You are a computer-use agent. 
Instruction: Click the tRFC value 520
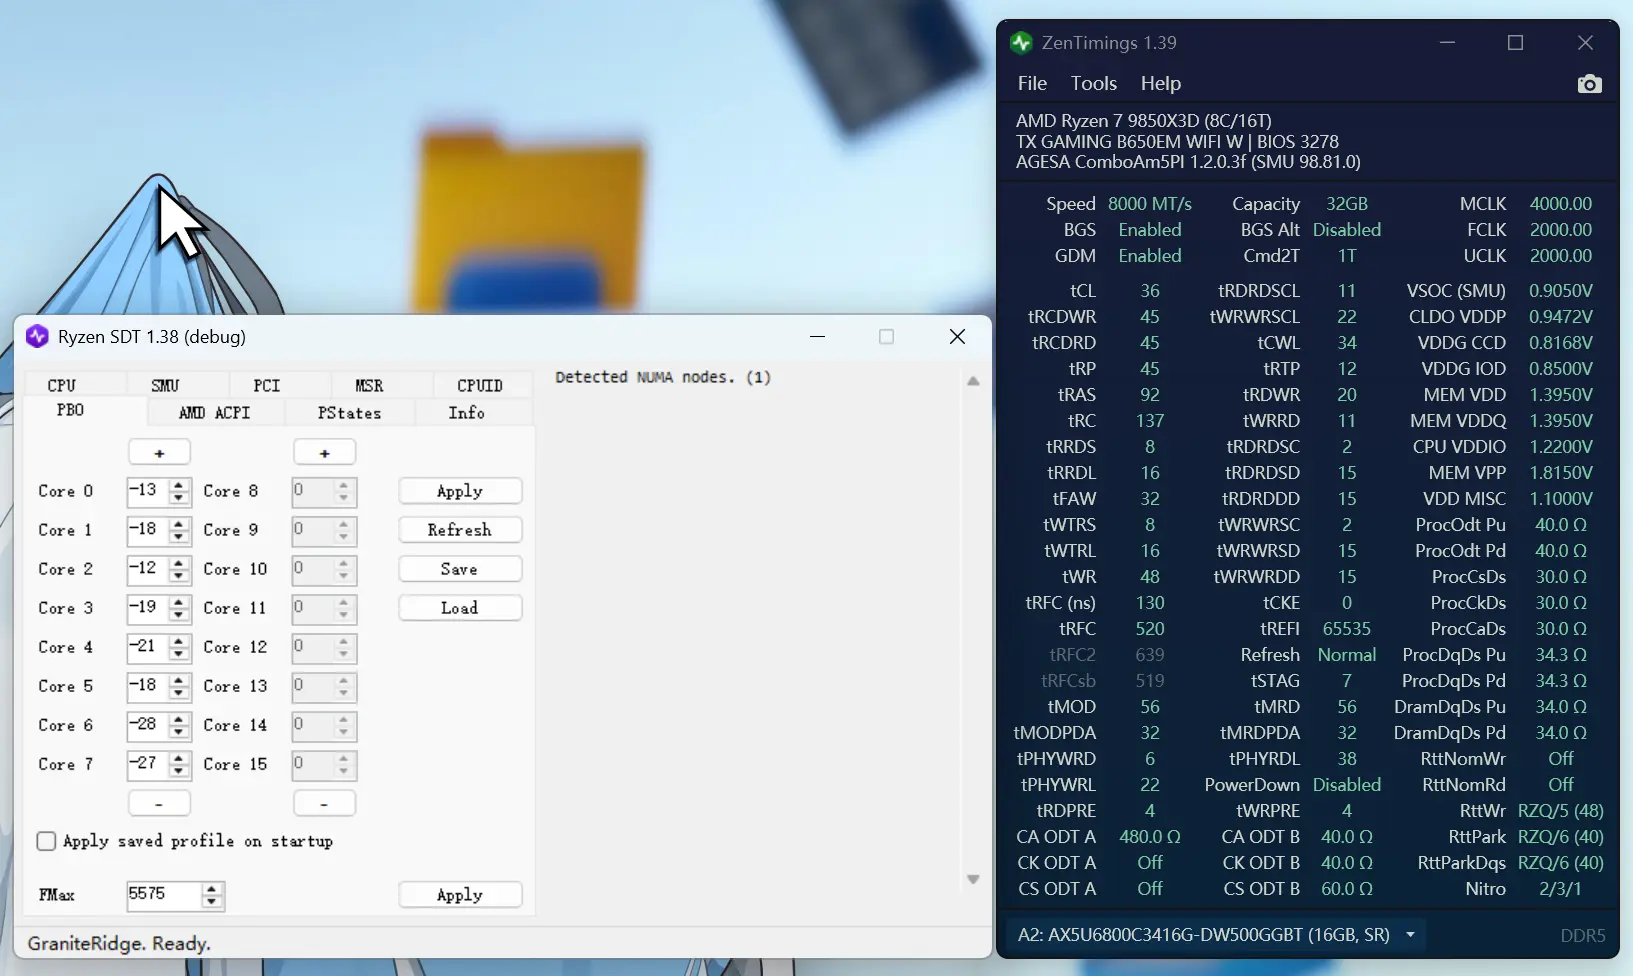tap(1150, 629)
